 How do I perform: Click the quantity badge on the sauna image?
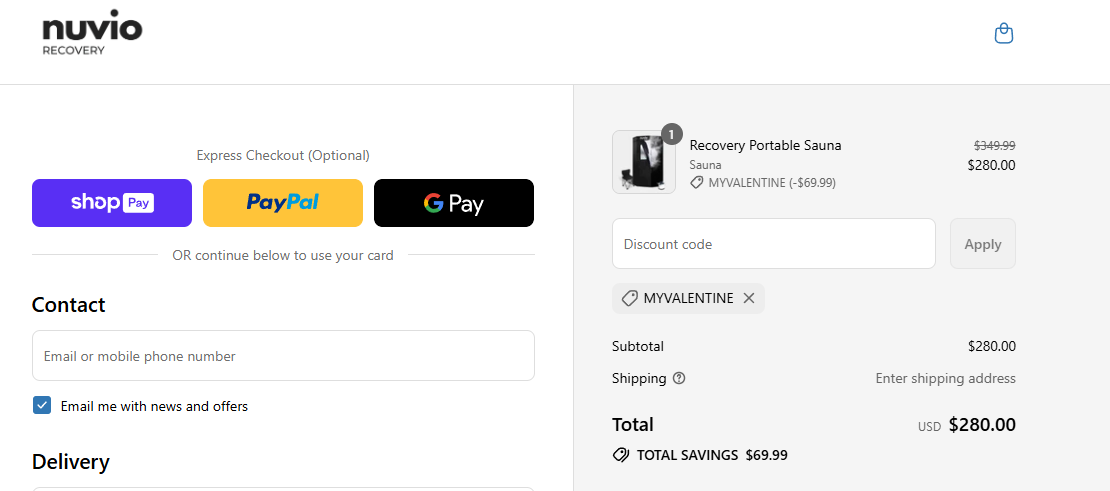(x=672, y=134)
